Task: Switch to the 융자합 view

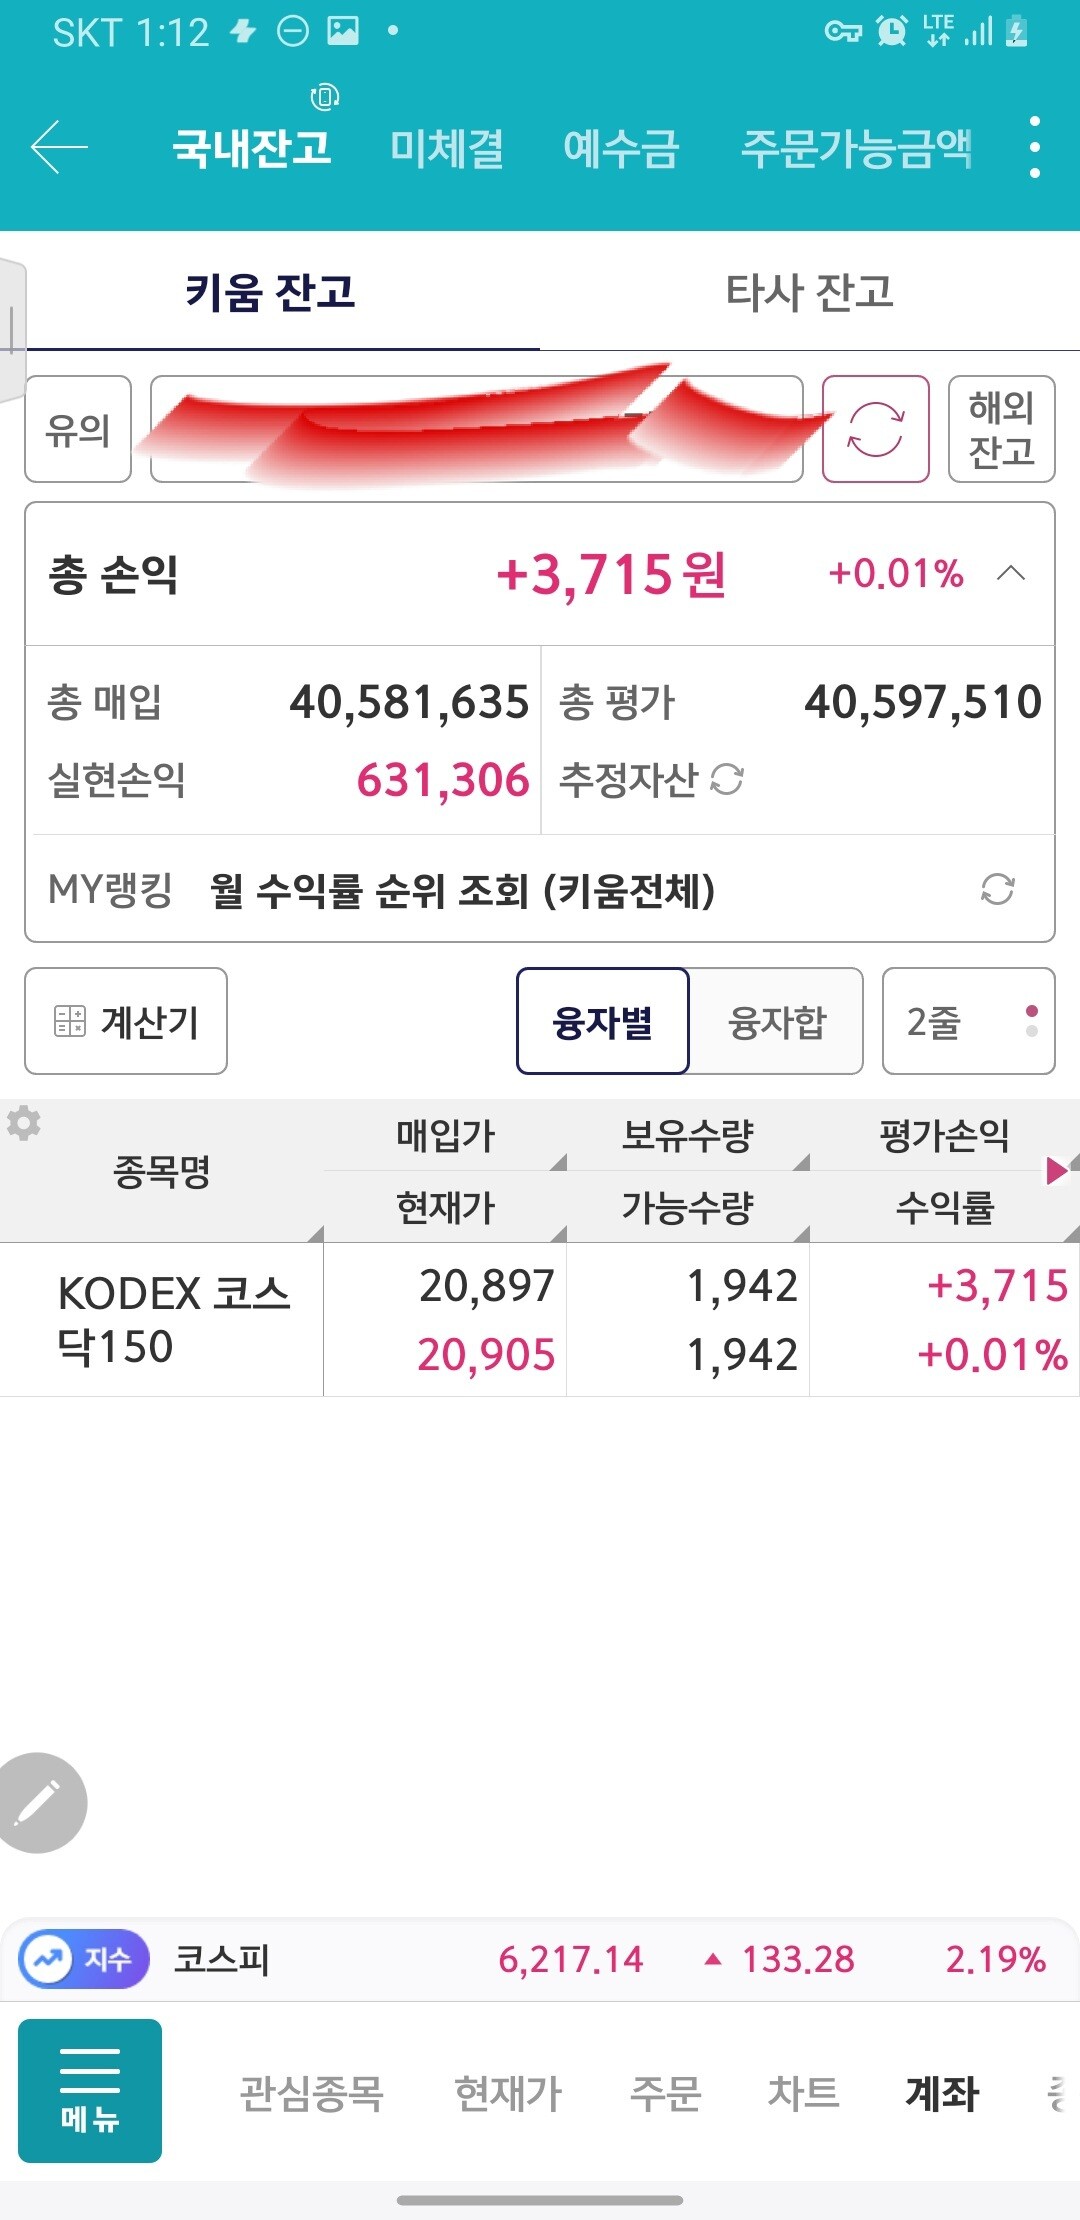Action: pyautogui.click(x=776, y=1021)
